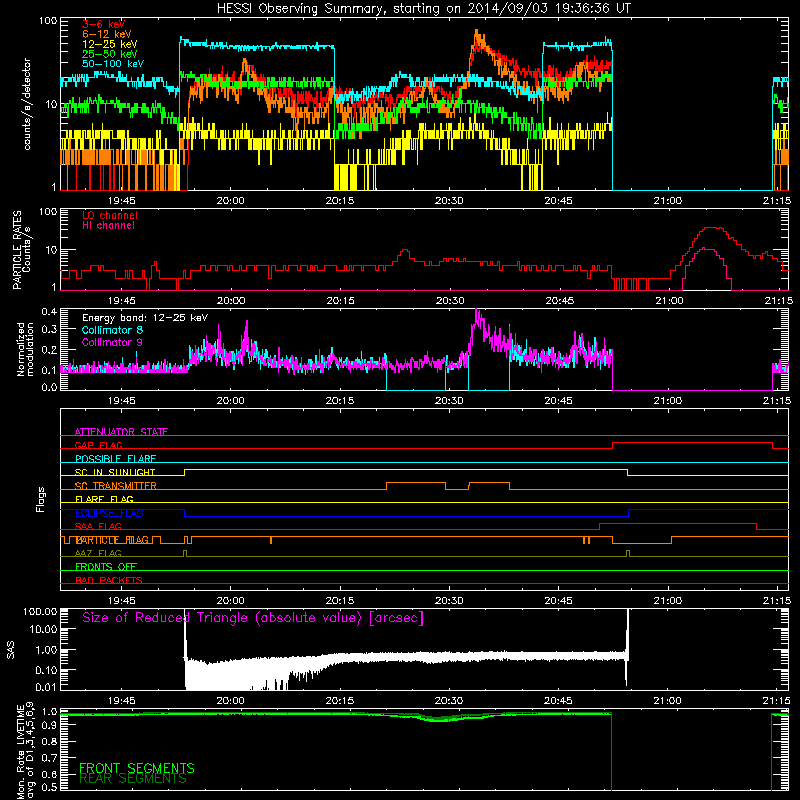Screen dimensions: 800x800
Task: Click 0.4 tick on modulation axis
Action: 49,312
